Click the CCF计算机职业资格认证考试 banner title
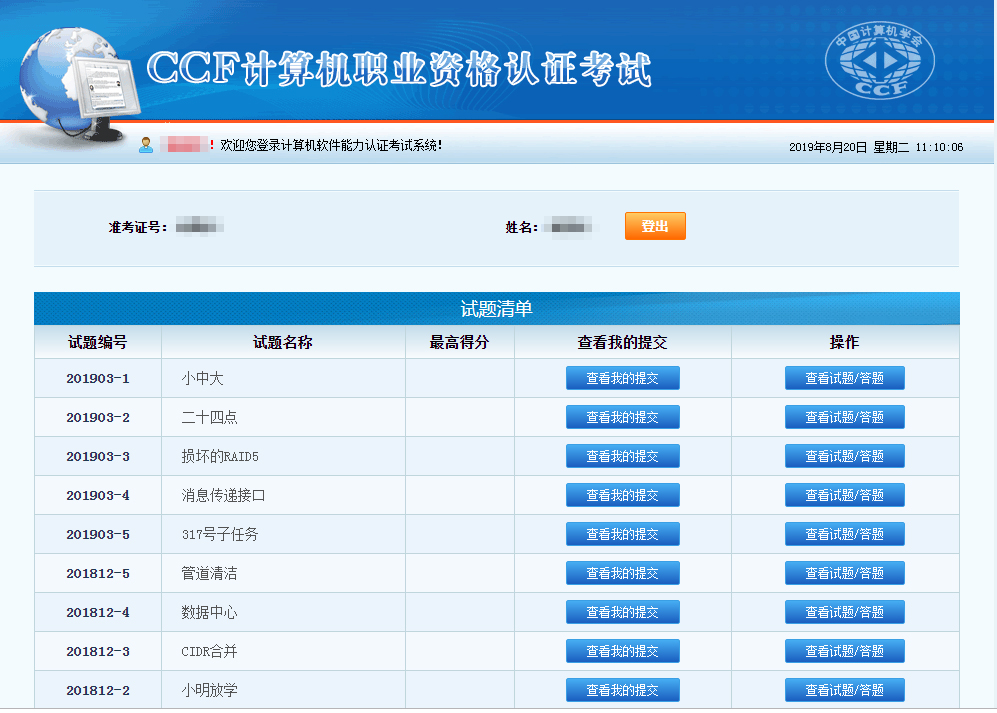Screen dimensions: 997x713 (x=399, y=69)
